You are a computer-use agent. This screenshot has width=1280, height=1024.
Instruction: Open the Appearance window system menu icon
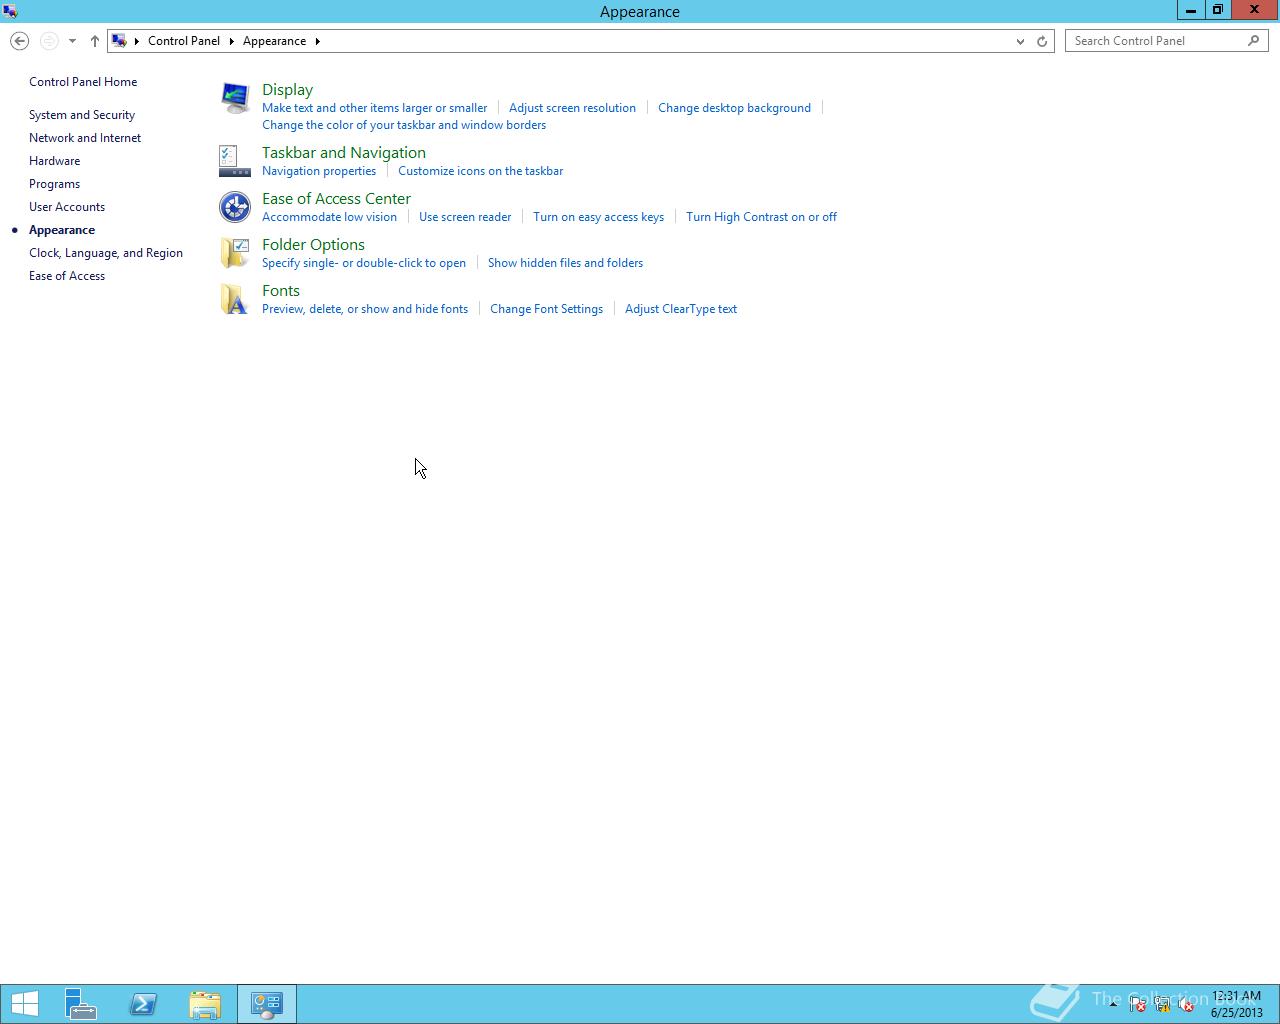(x=10, y=11)
